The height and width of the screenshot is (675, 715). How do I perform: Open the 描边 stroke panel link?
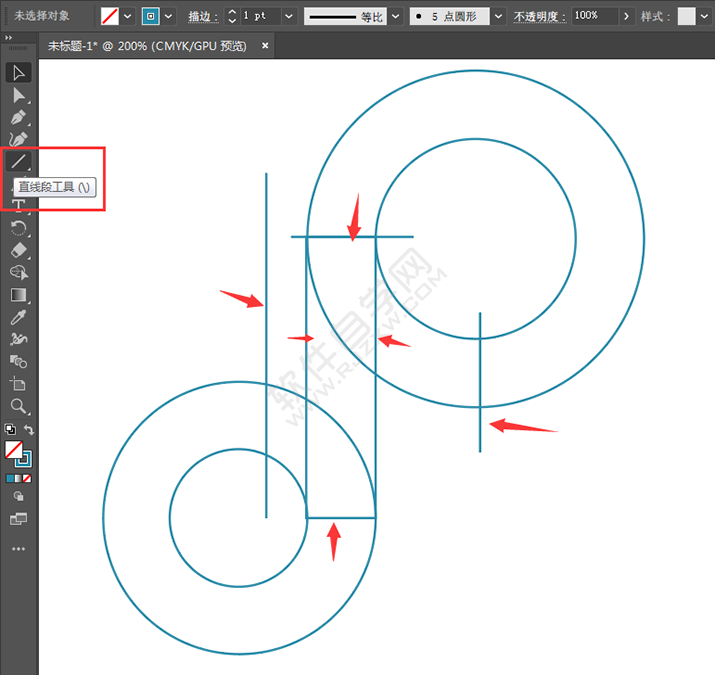point(203,17)
